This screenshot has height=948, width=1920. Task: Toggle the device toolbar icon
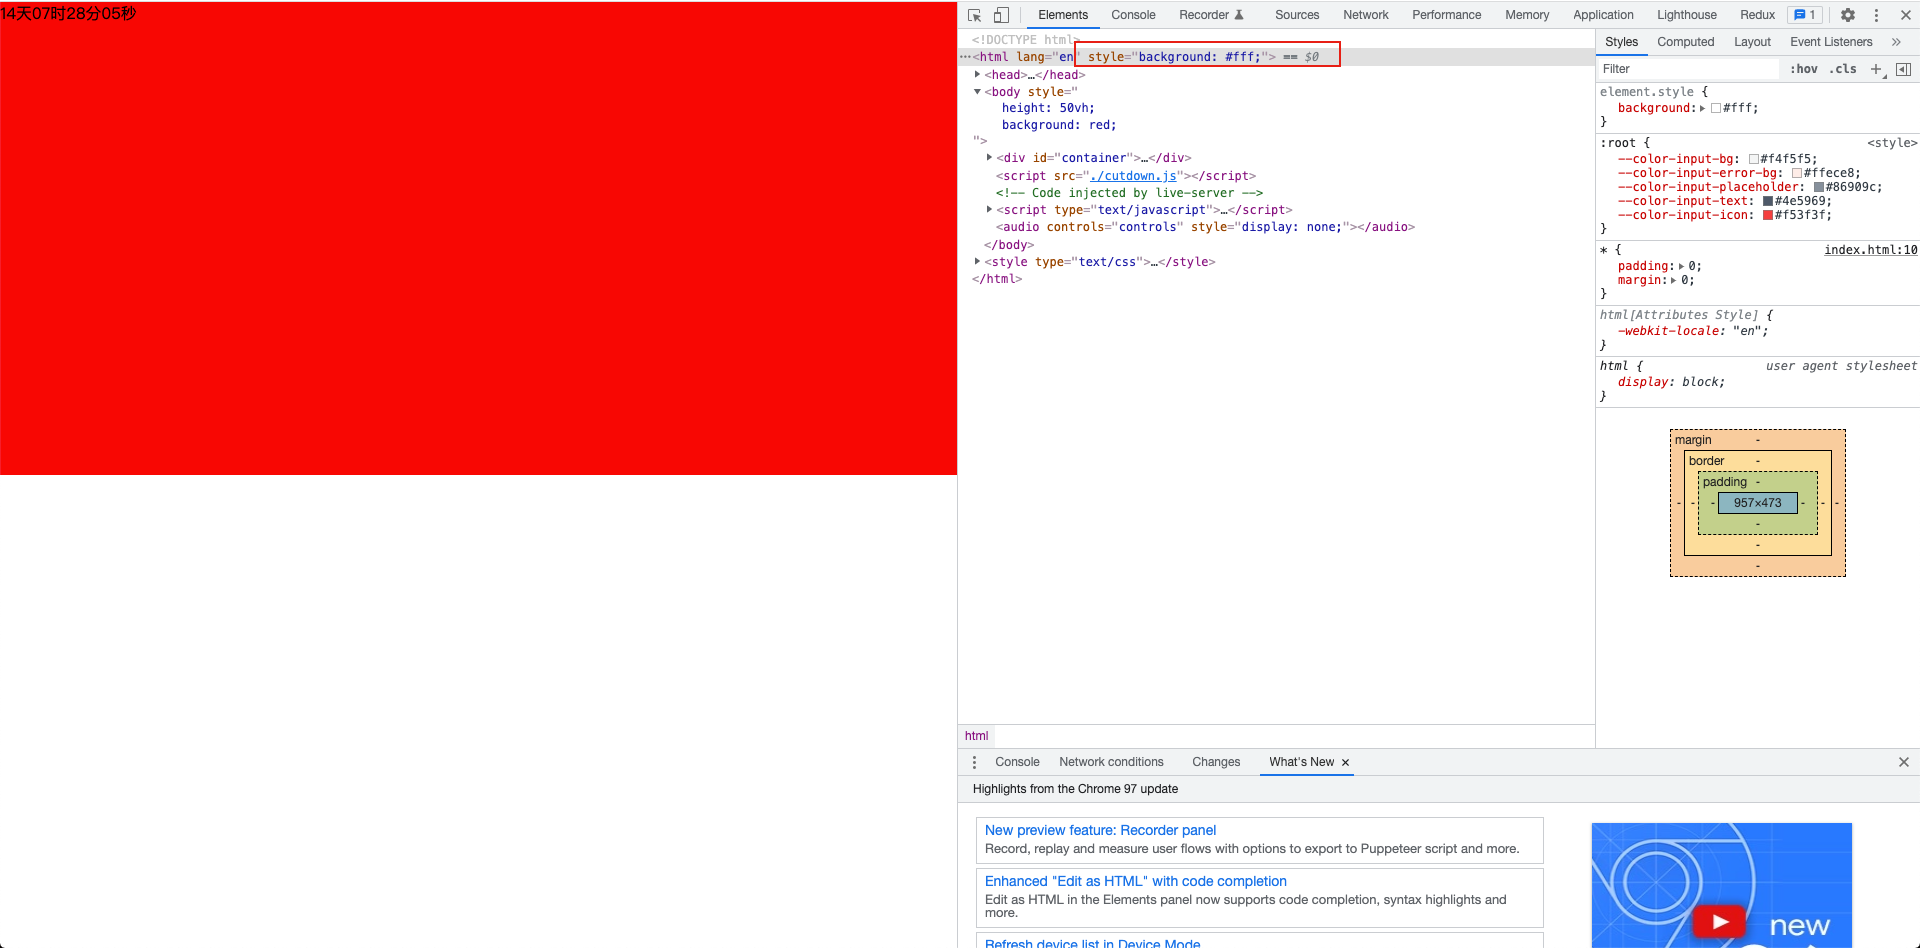[x=1001, y=15]
